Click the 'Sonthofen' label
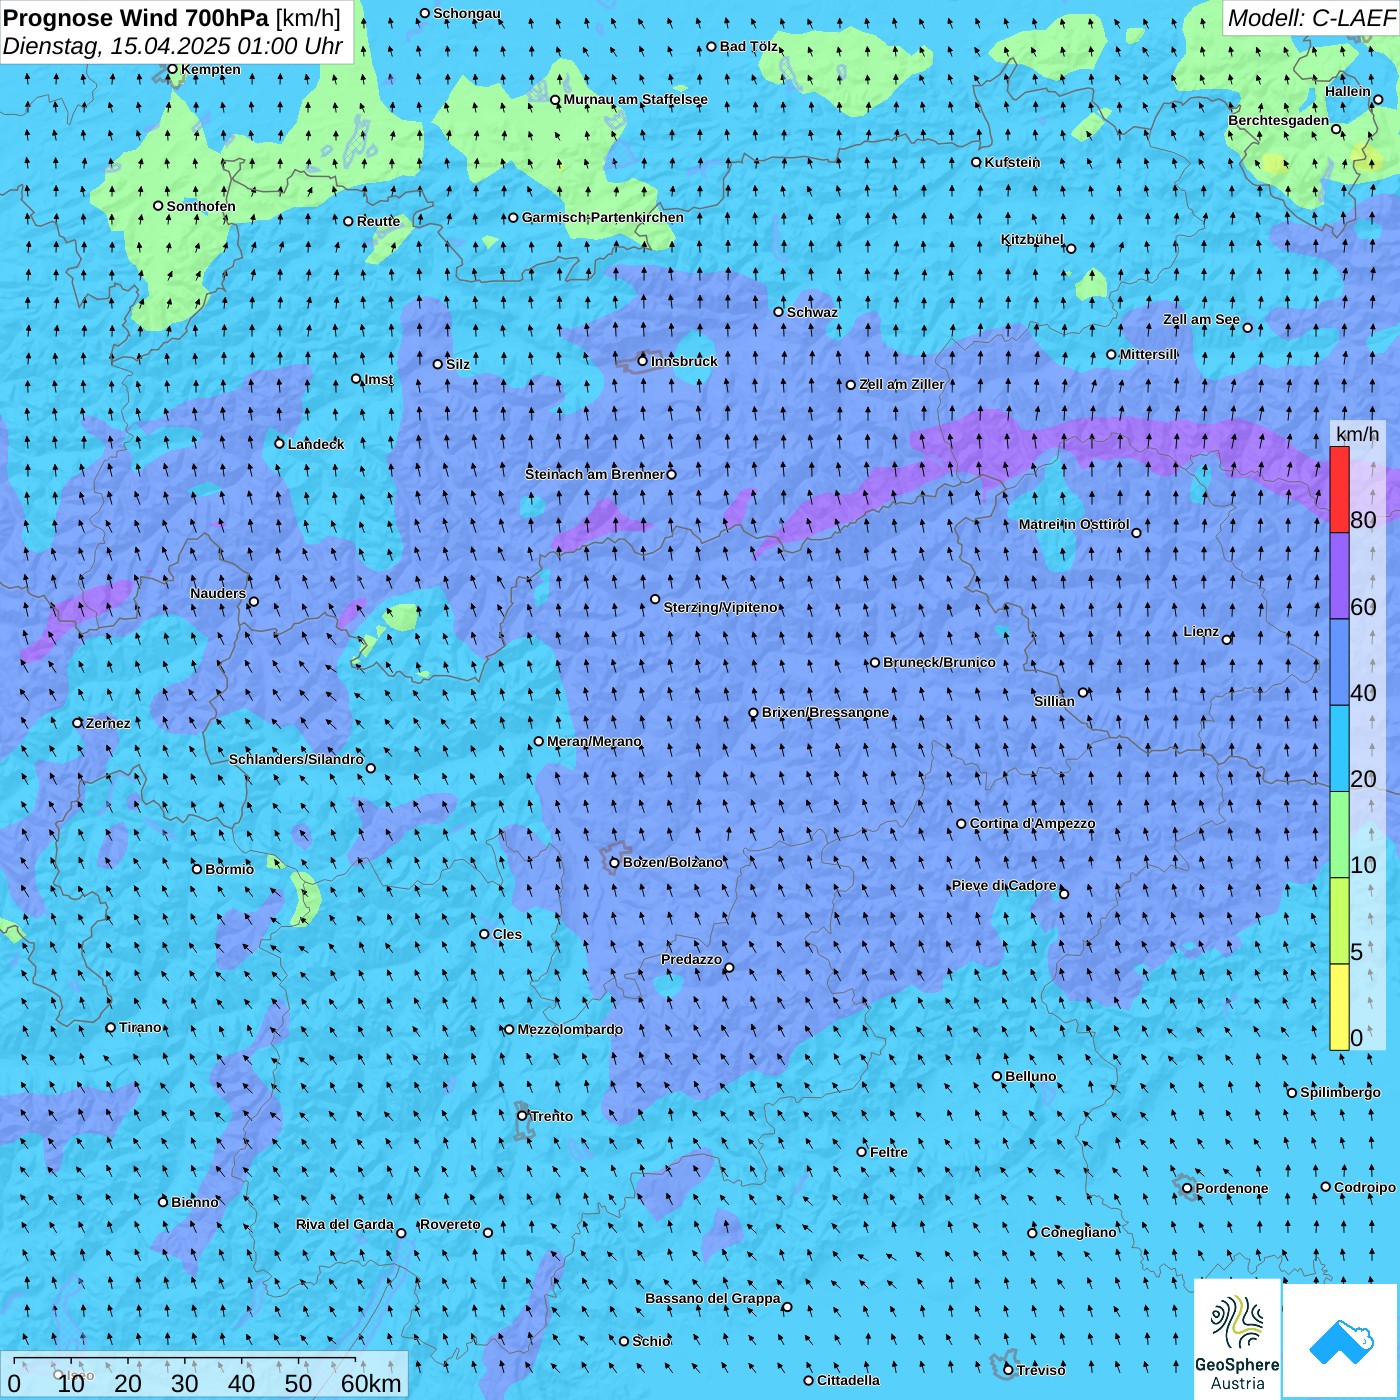 (201, 206)
